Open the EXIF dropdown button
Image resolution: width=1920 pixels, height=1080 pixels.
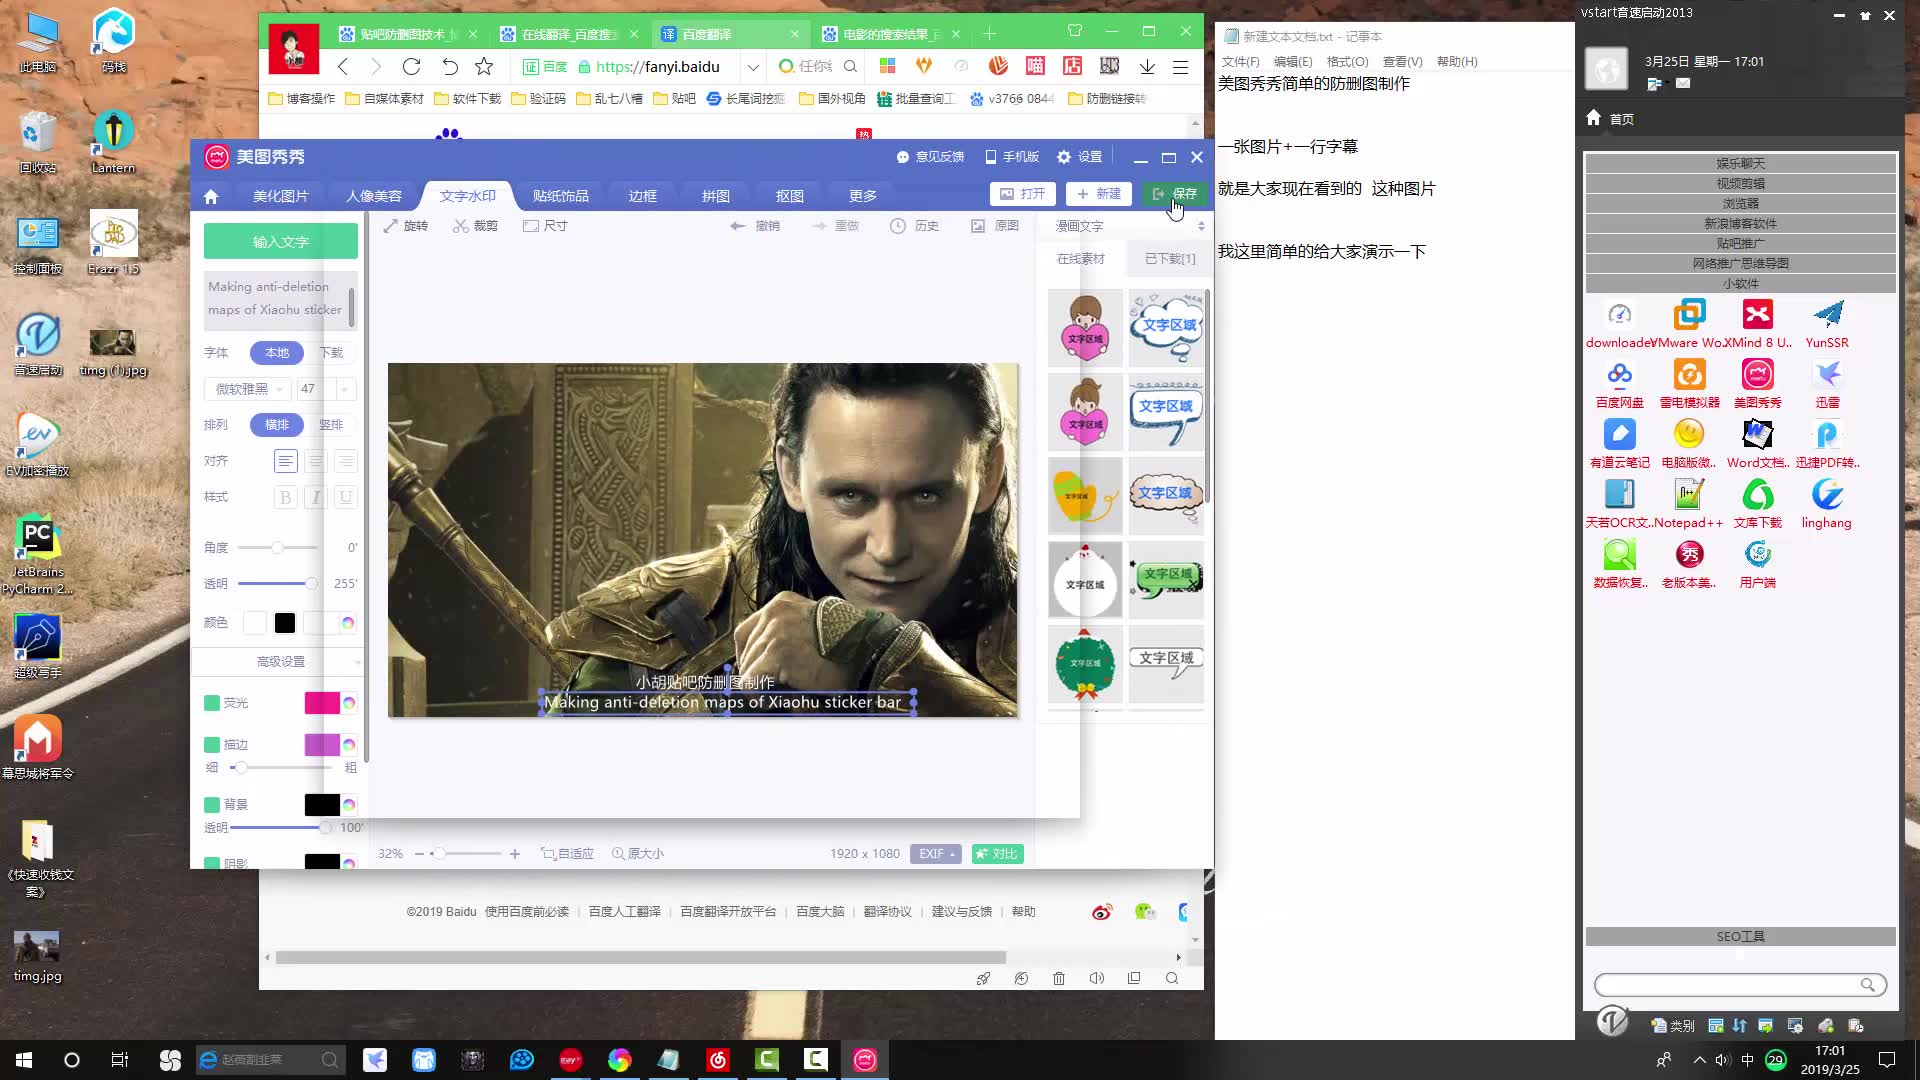click(937, 854)
